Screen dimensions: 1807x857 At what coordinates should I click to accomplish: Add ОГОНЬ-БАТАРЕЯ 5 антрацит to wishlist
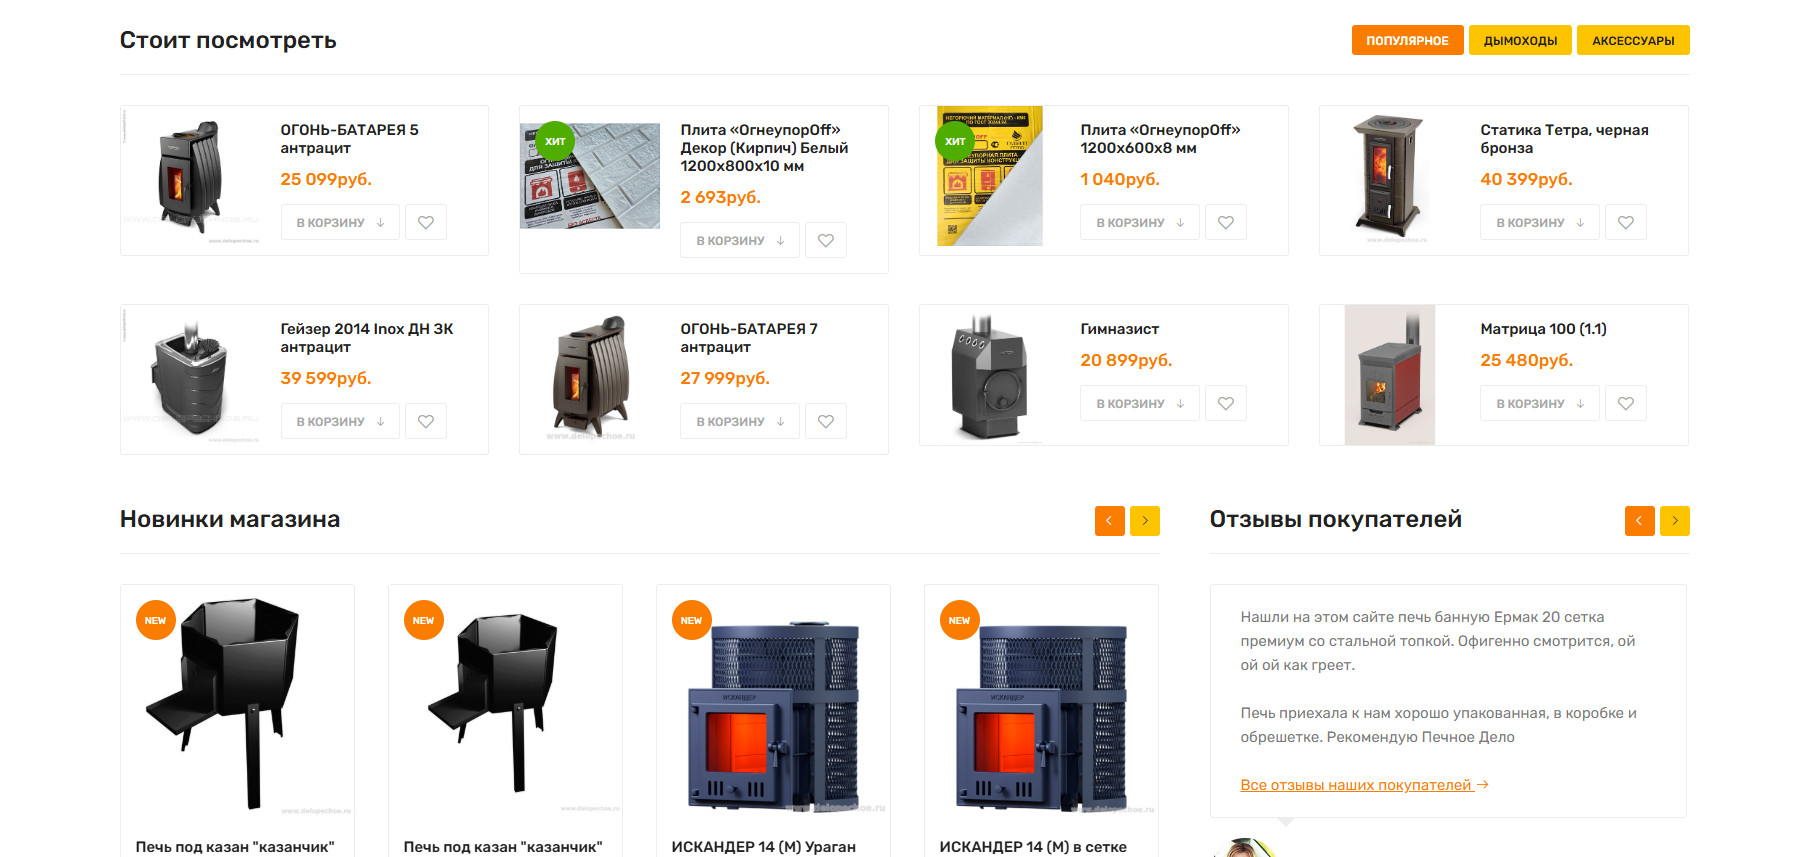426,222
